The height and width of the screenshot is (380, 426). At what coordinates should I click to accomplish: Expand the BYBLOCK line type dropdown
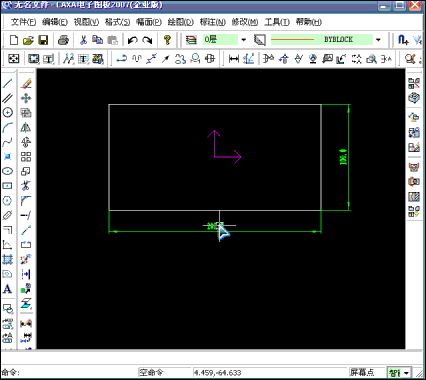pos(378,40)
